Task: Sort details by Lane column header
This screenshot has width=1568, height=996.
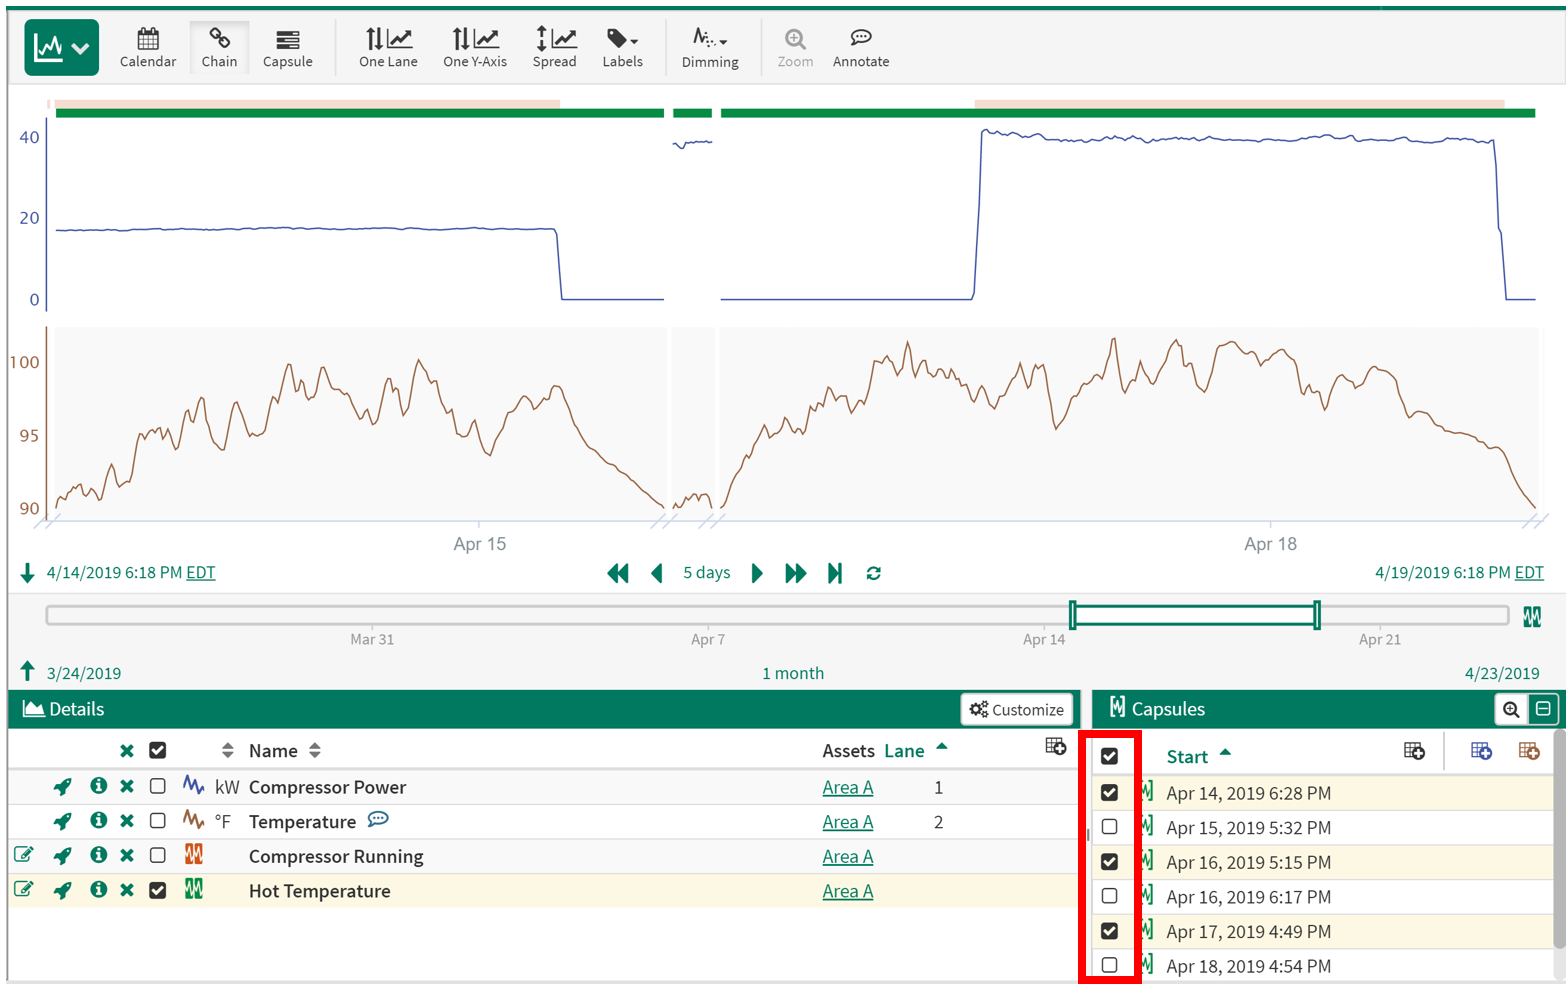Action: 904,751
